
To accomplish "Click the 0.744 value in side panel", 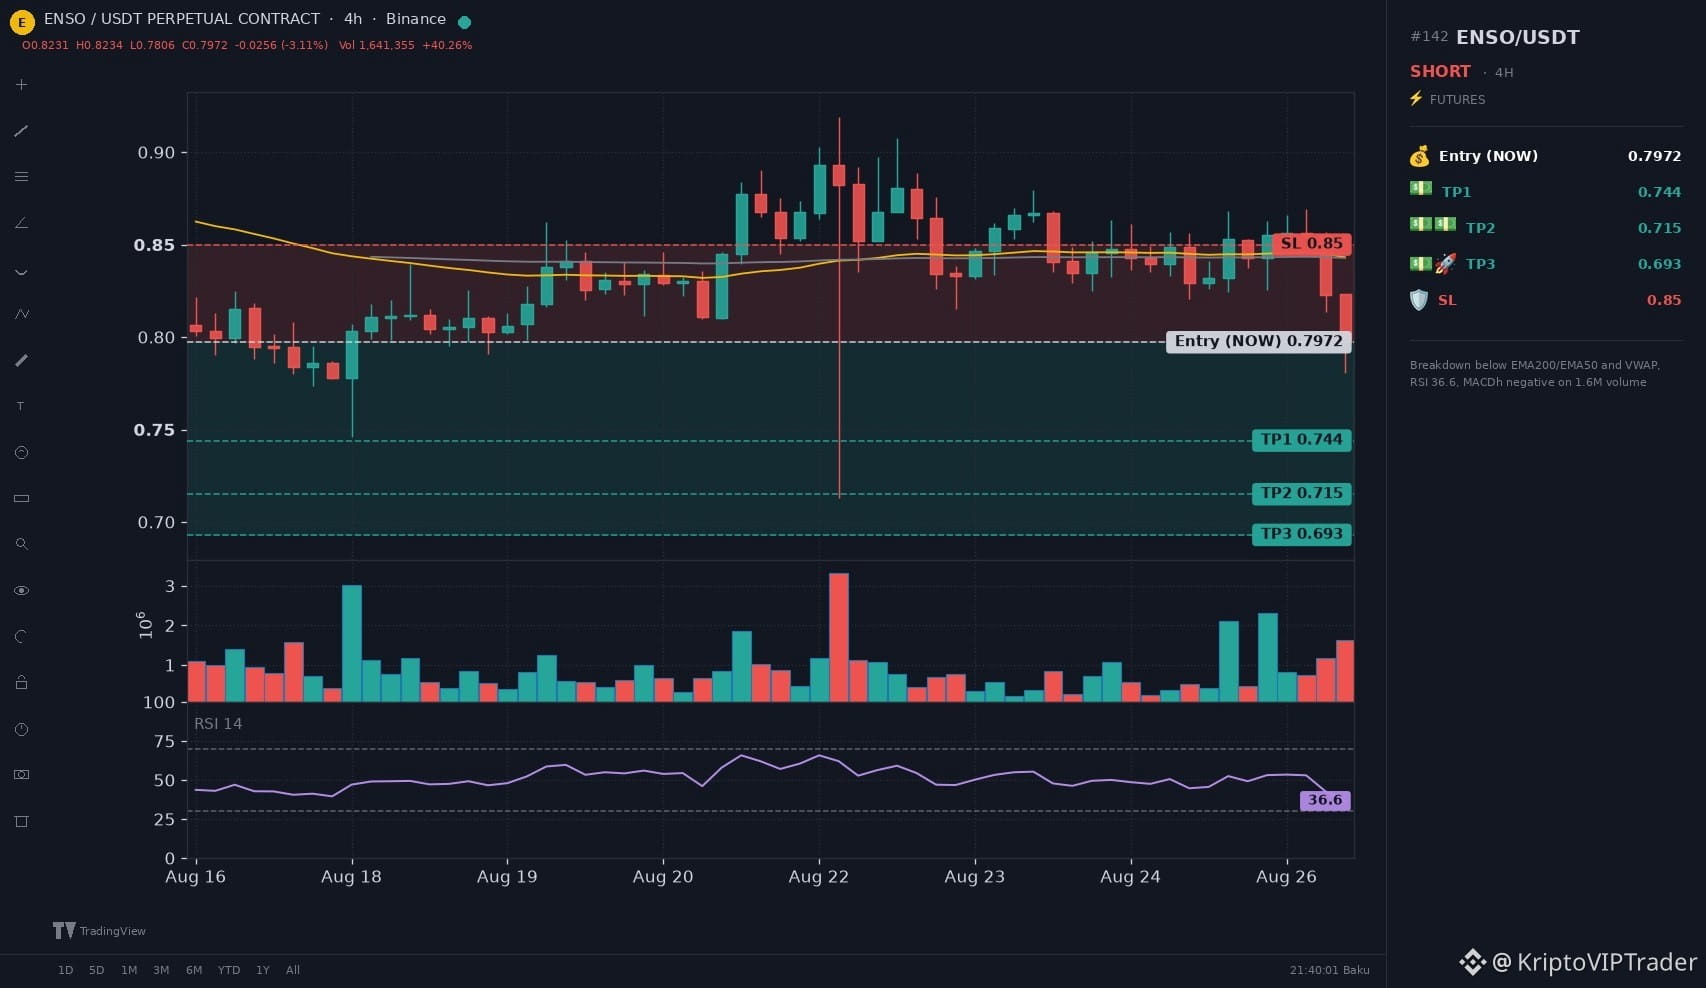I will [1659, 192].
